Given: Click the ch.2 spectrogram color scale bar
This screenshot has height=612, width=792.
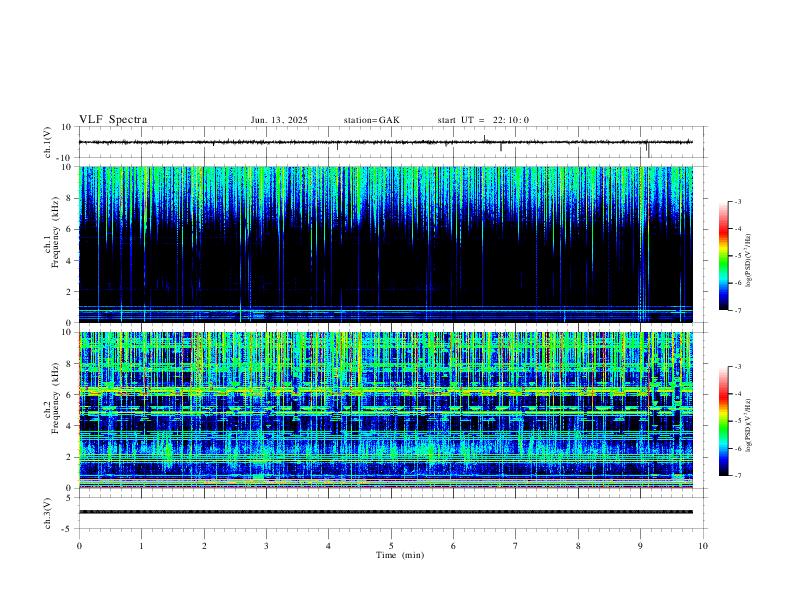Looking at the screenshot, I should [x=723, y=421].
